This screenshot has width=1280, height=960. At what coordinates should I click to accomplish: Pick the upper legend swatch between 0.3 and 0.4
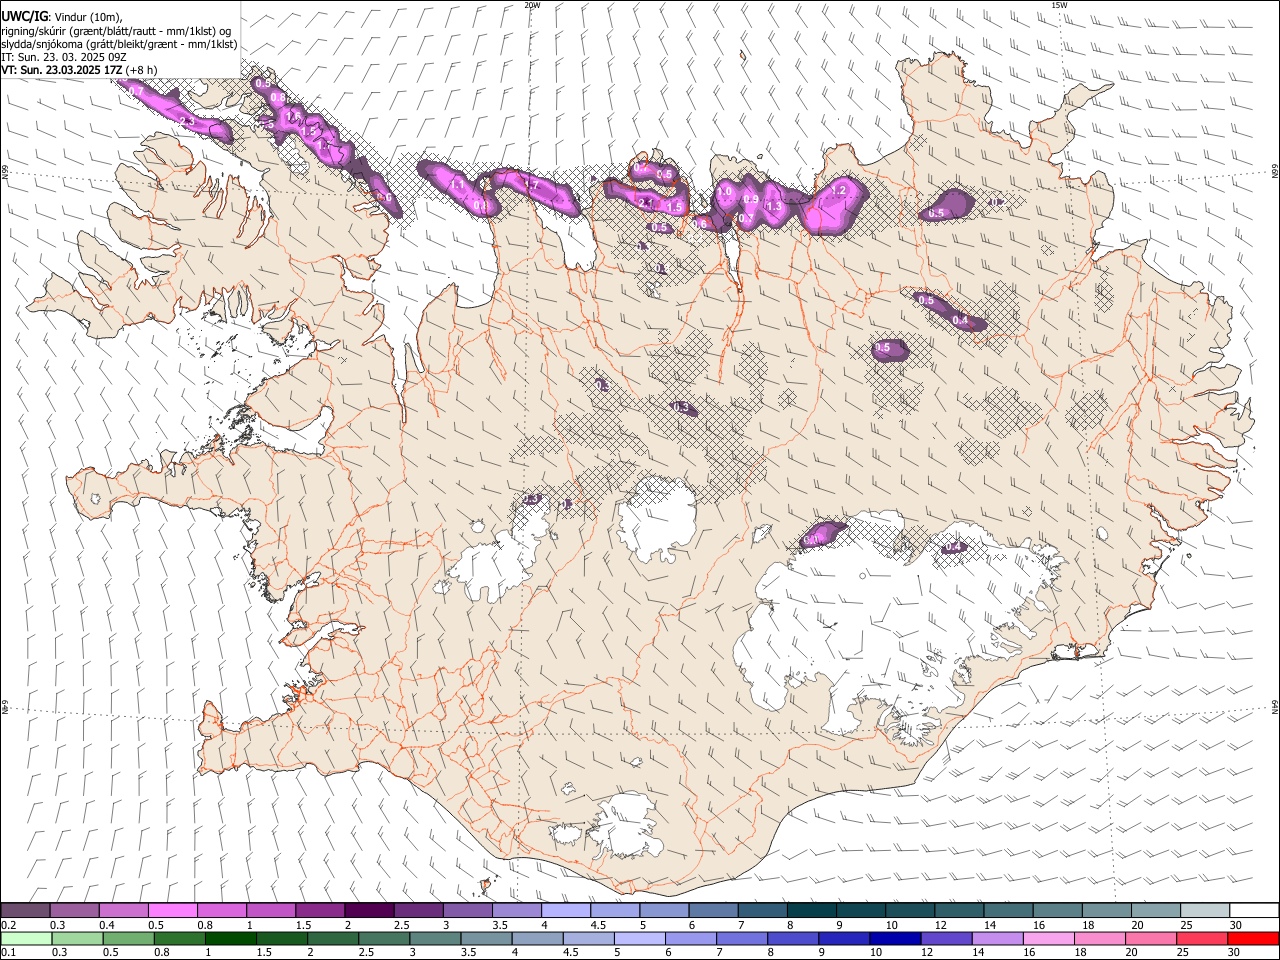[74, 910]
